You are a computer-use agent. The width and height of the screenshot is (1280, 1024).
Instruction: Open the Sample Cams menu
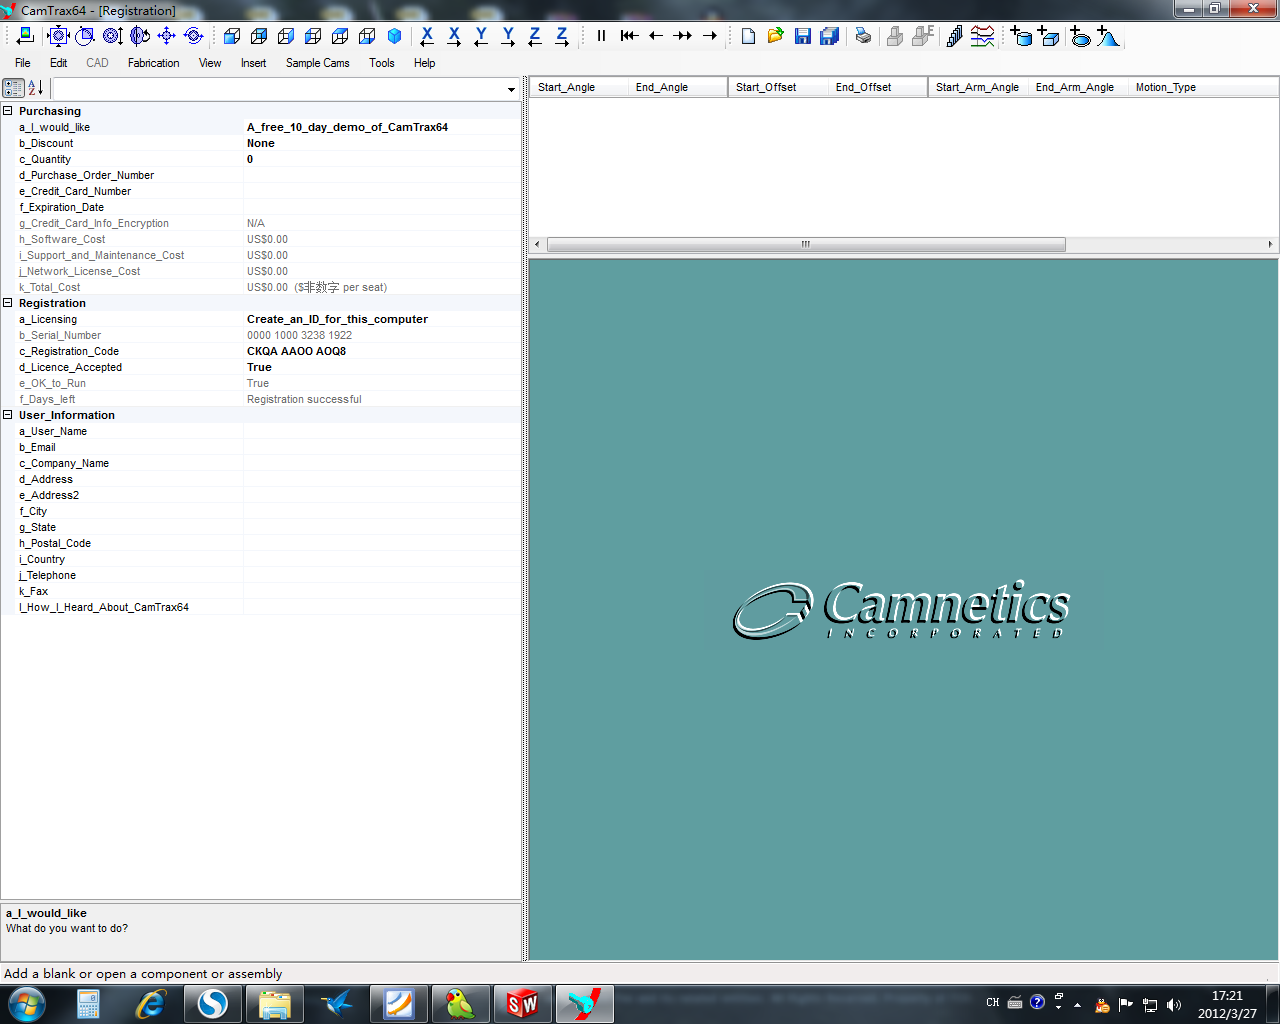point(318,63)
